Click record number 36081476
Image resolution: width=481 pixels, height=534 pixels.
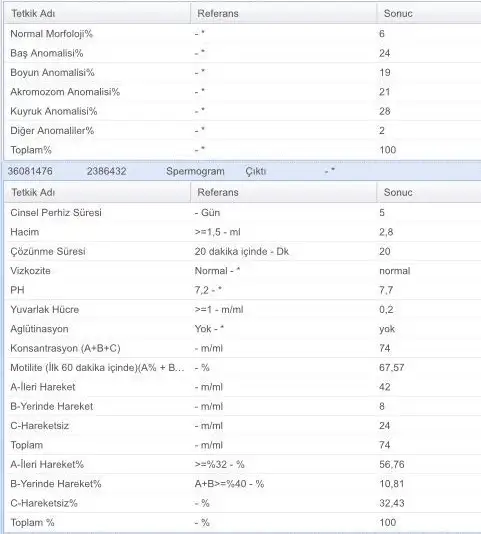point(30,171)
